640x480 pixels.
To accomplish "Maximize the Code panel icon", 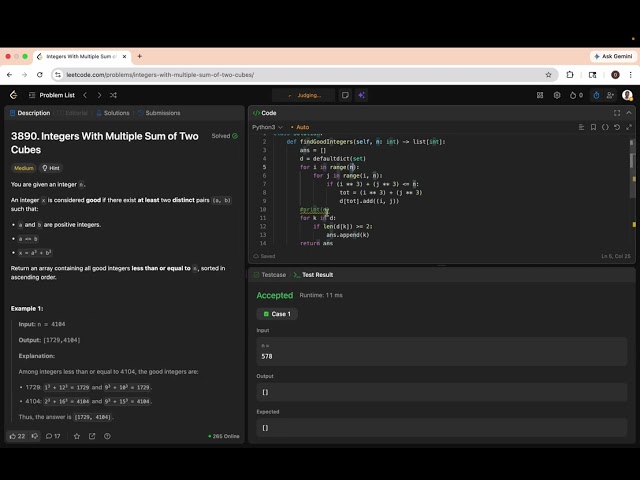I will 617,113.
